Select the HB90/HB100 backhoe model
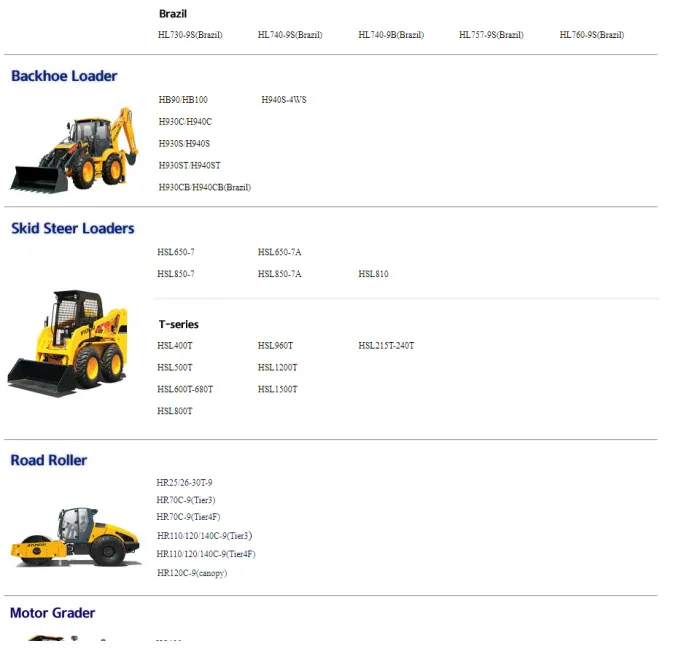The width and height of the screenshot is (700, 649). [183, 100]
